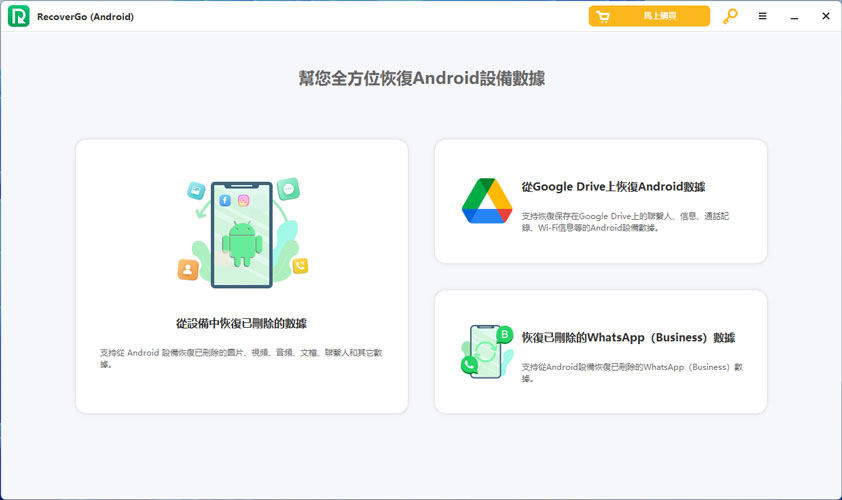
Task: Close the RecoverGo window
Action: click(826, 16)
